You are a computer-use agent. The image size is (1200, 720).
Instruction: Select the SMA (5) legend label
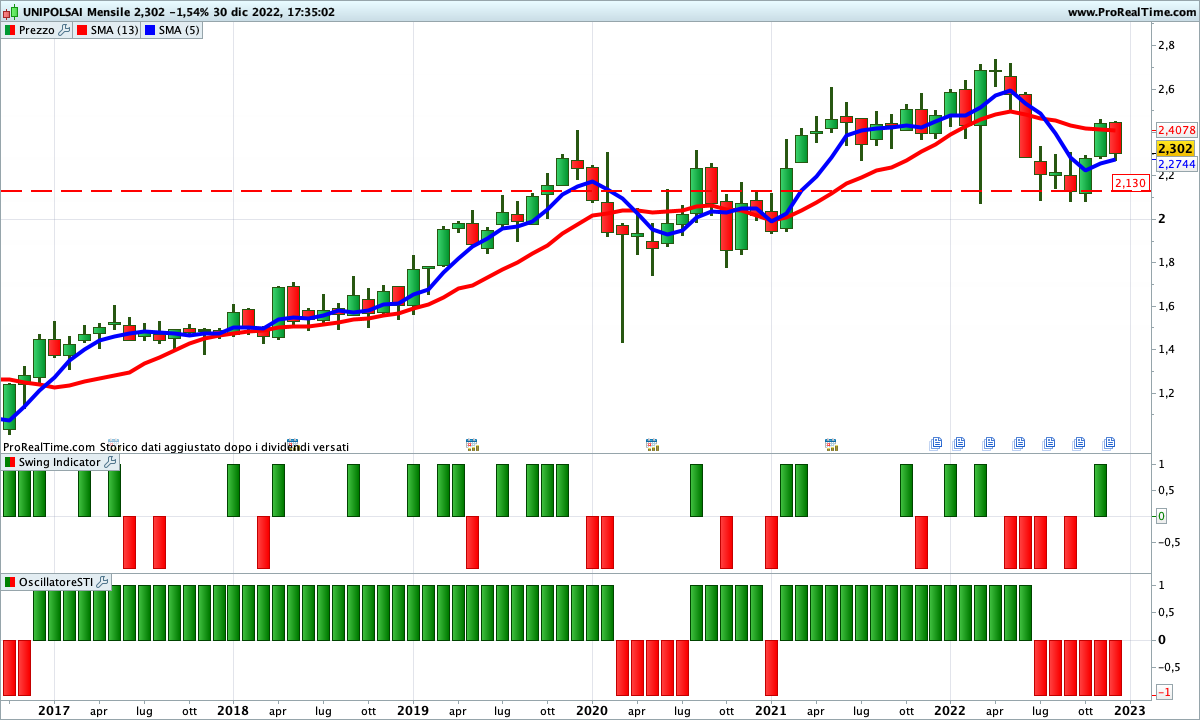pyautogui.click(x=180, y=30)
